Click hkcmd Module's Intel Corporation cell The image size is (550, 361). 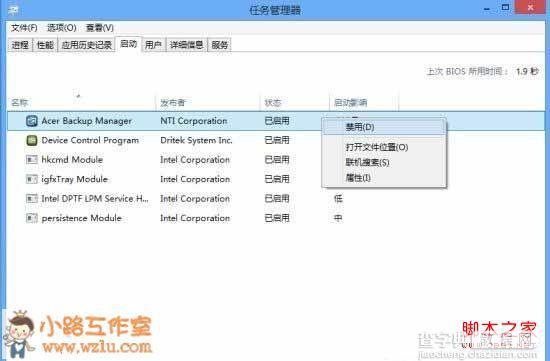pos(195,160)
